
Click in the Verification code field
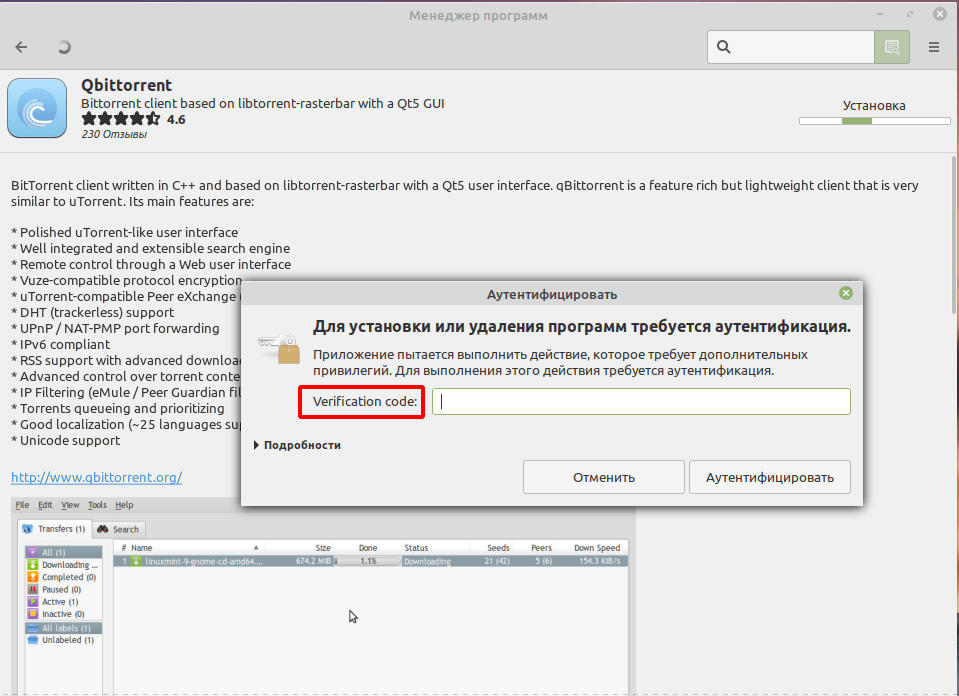click(641, 401)
